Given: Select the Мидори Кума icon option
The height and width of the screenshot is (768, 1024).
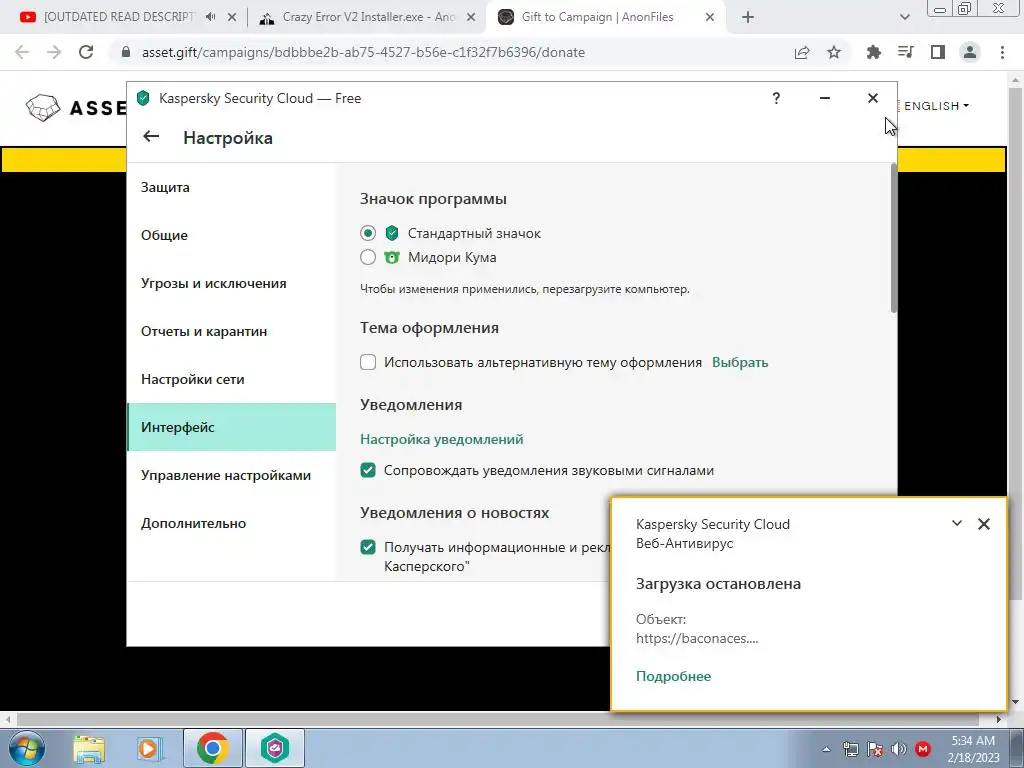Looking at the screenshot, I should (x=368, y=257).
